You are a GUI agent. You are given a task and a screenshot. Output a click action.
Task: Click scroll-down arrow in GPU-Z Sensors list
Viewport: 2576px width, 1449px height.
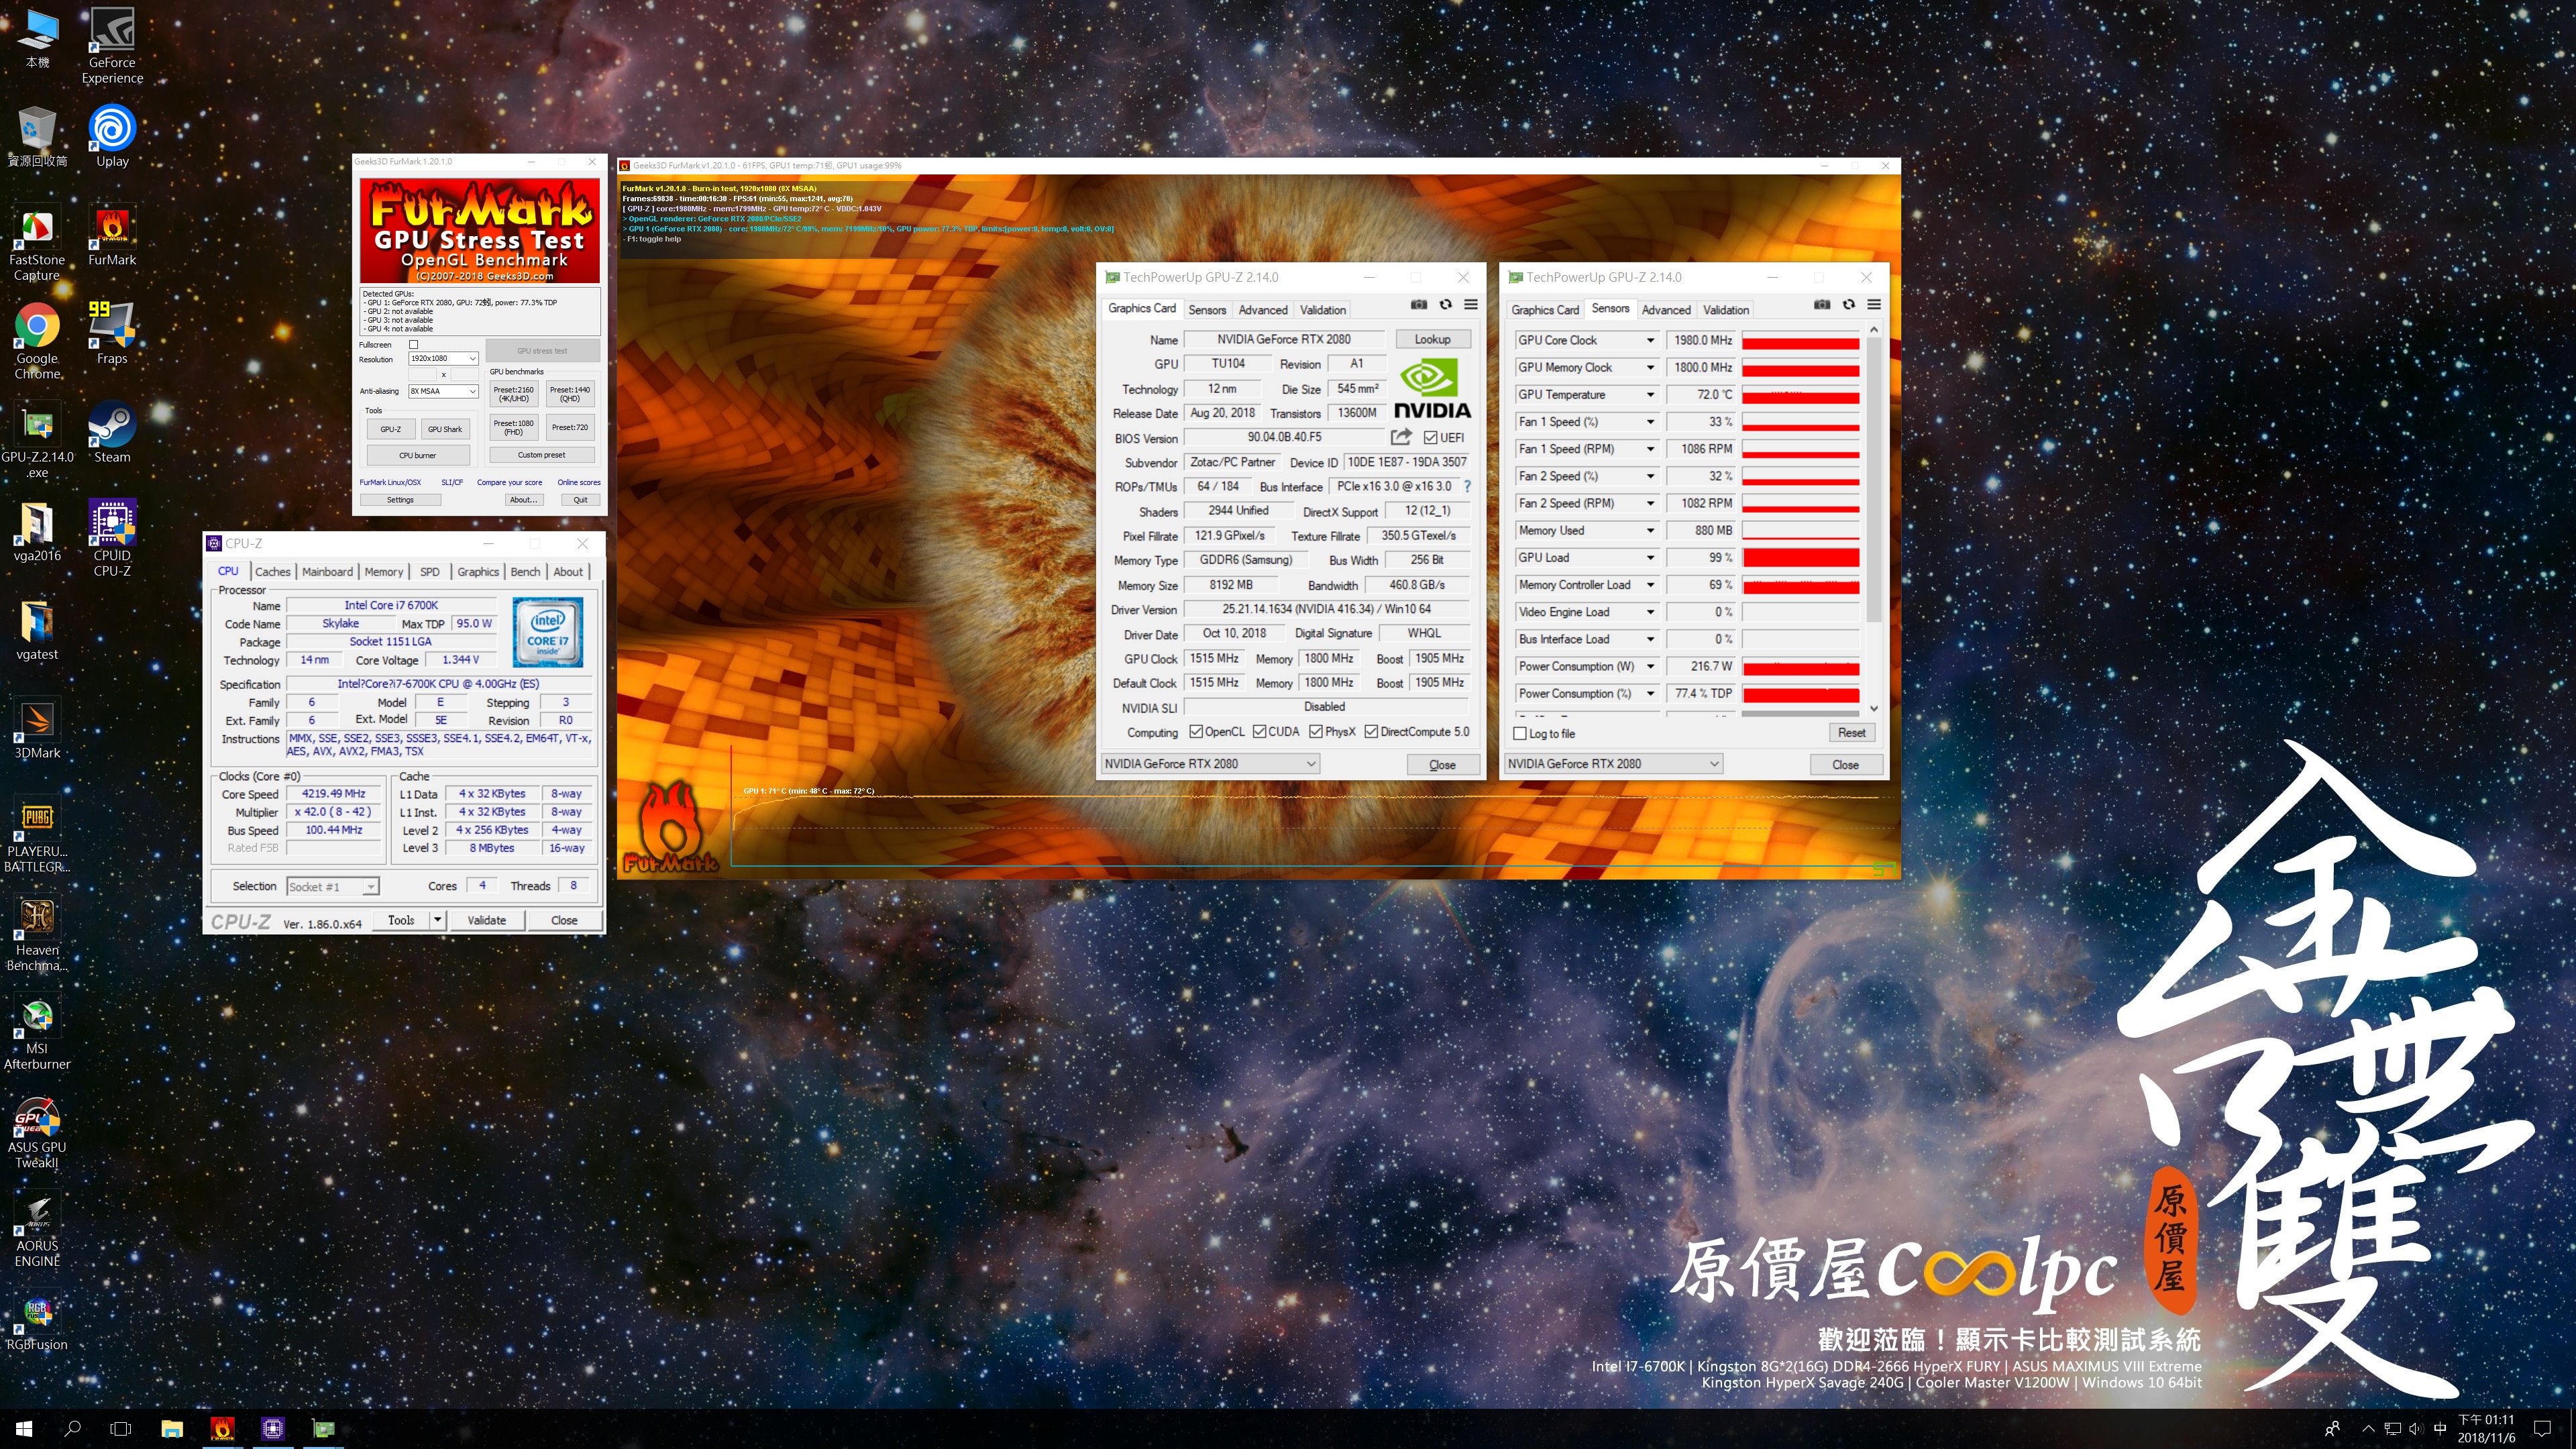pyautogui.click(x=1874, y=708)
